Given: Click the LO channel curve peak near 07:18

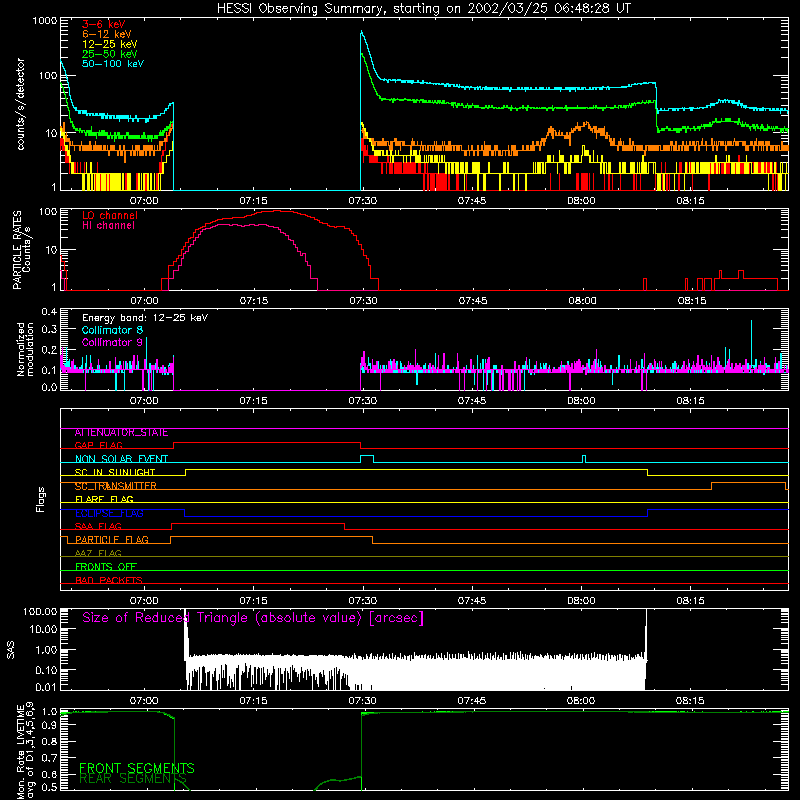Looking at the screenshot, I should coord(277,211).
